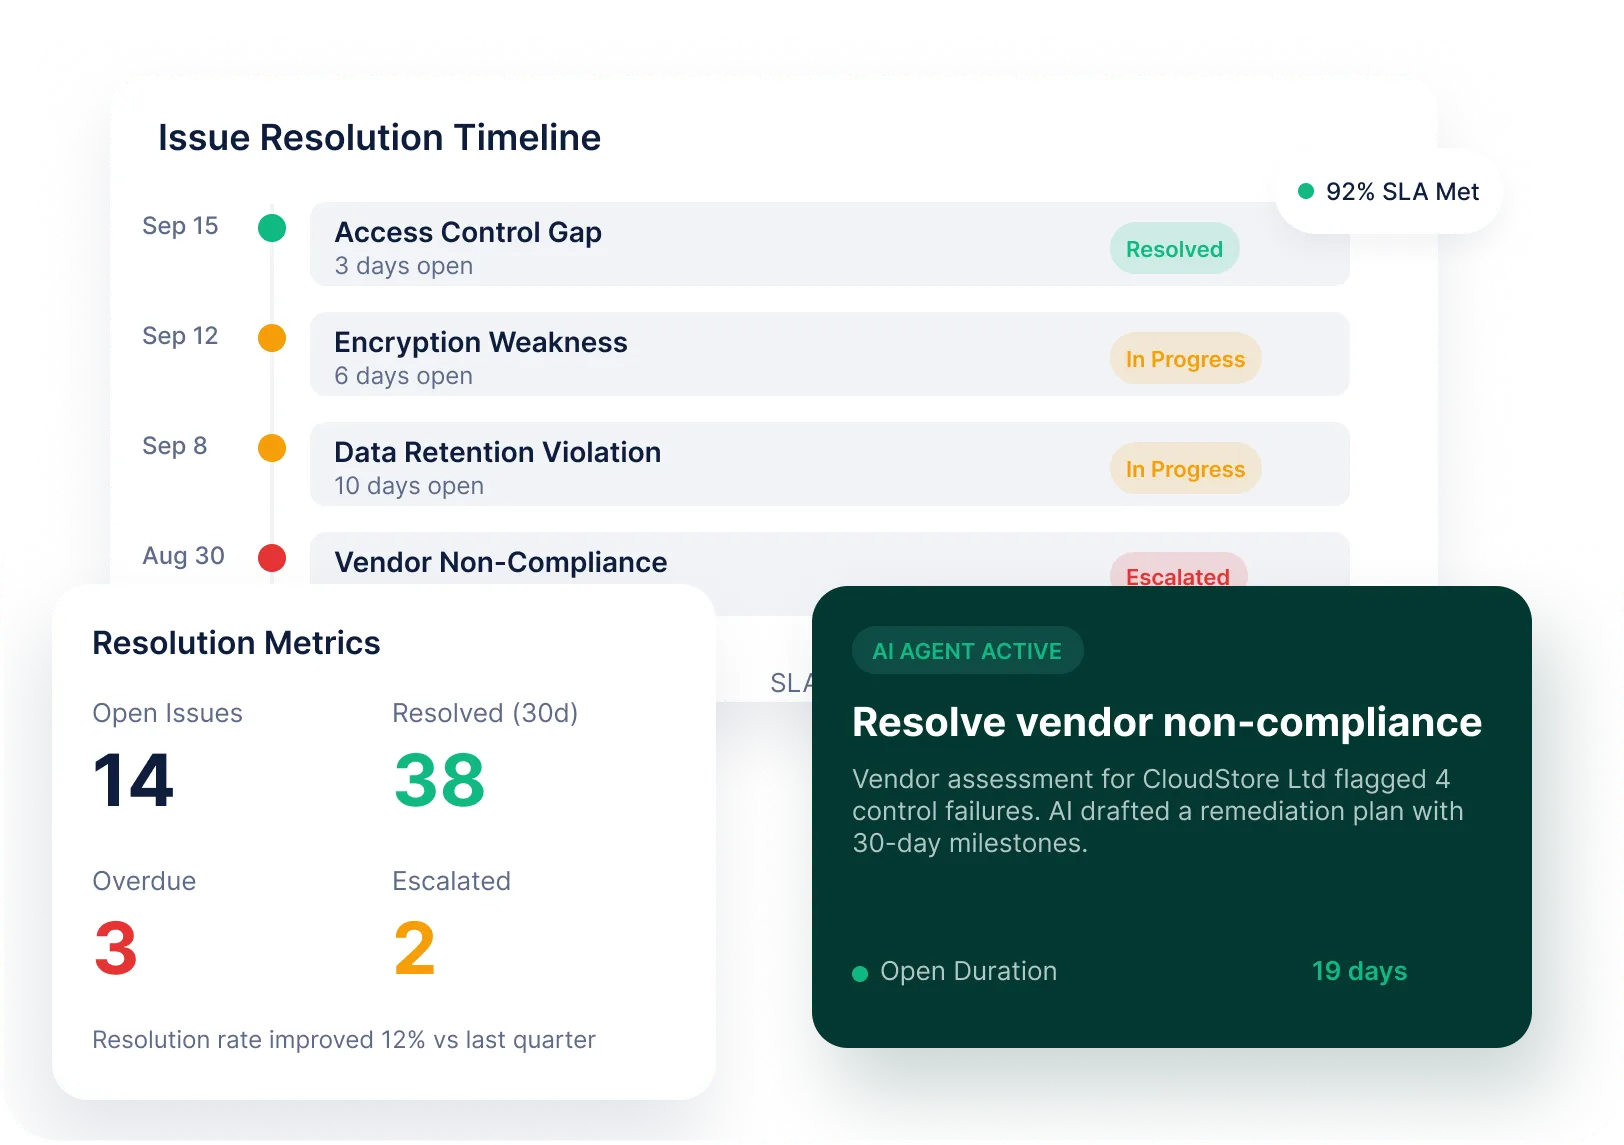Screen dimensions: 1624x1145
Task: Open the Access Control Gap issue
Action: coord(830,244)
